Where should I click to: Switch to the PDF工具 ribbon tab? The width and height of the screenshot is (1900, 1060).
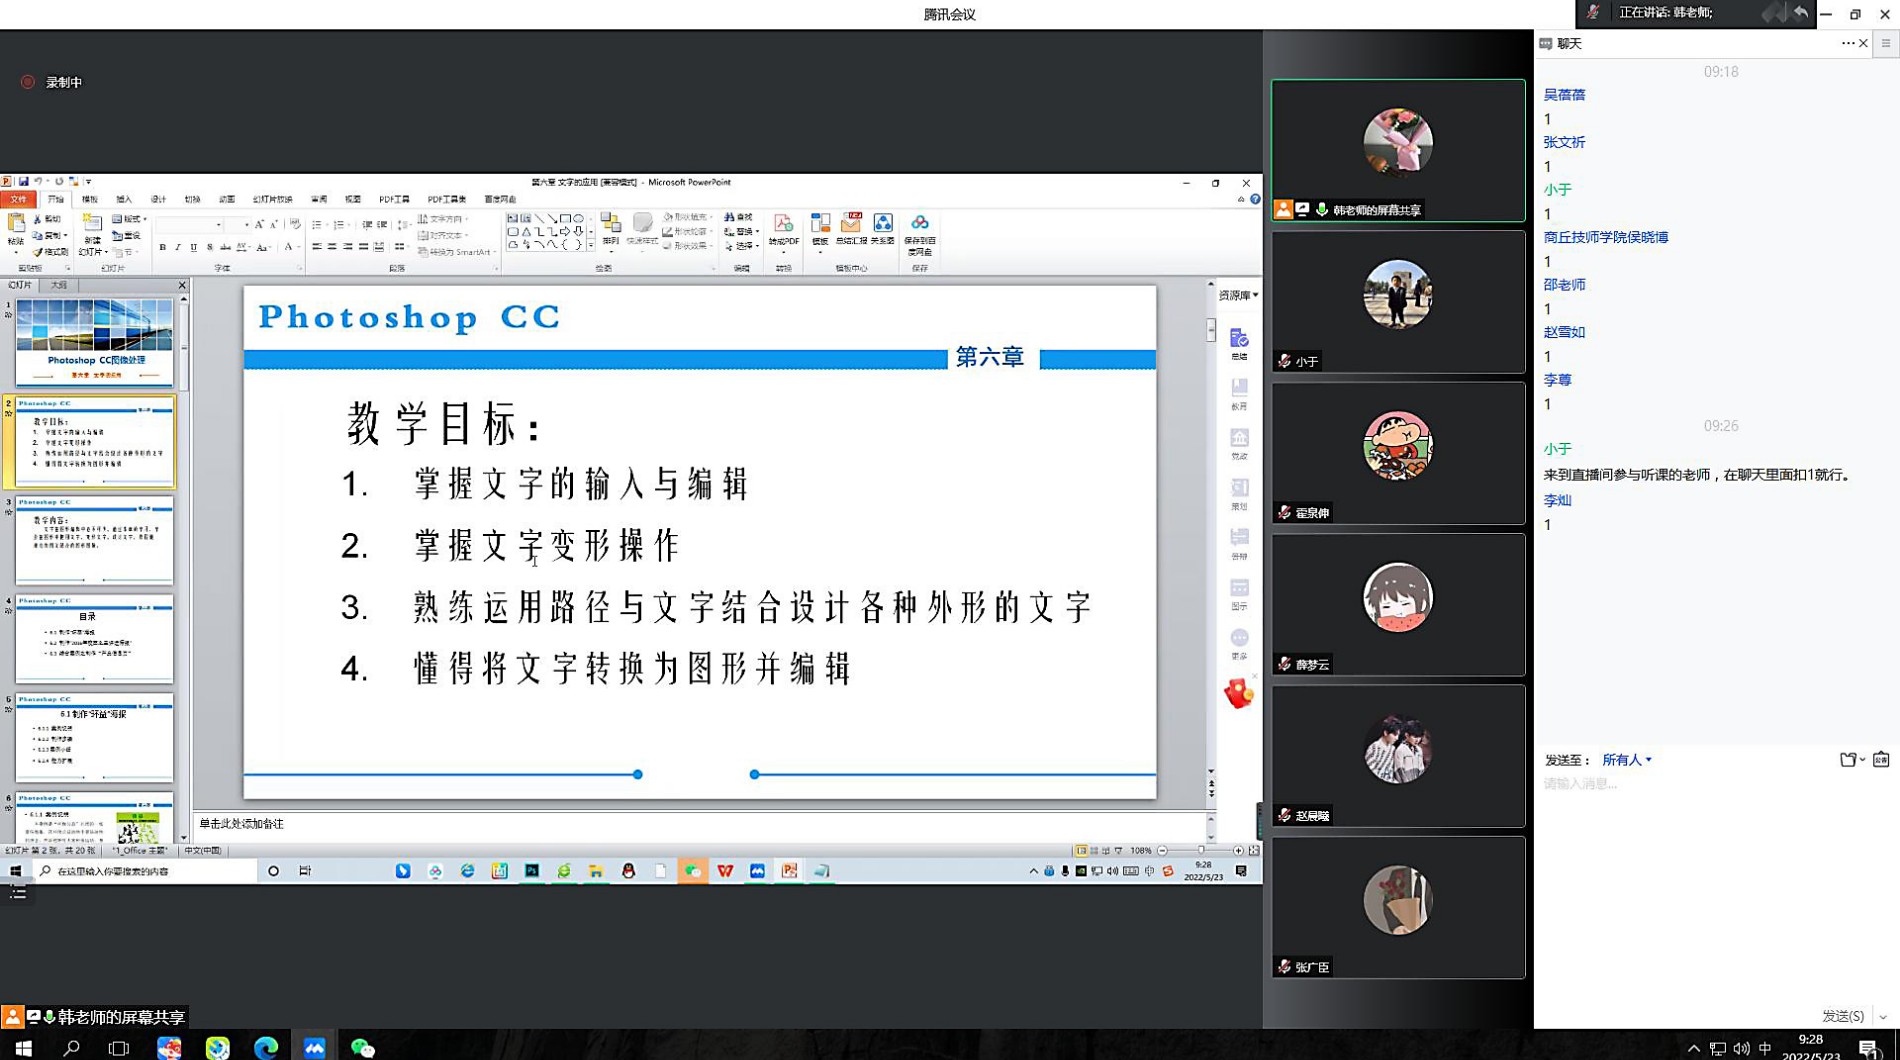point(394,199)
